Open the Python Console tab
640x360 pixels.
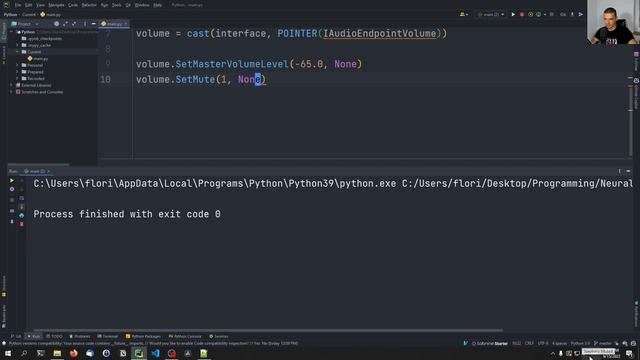pyautogui.click(x=185, y=336)
